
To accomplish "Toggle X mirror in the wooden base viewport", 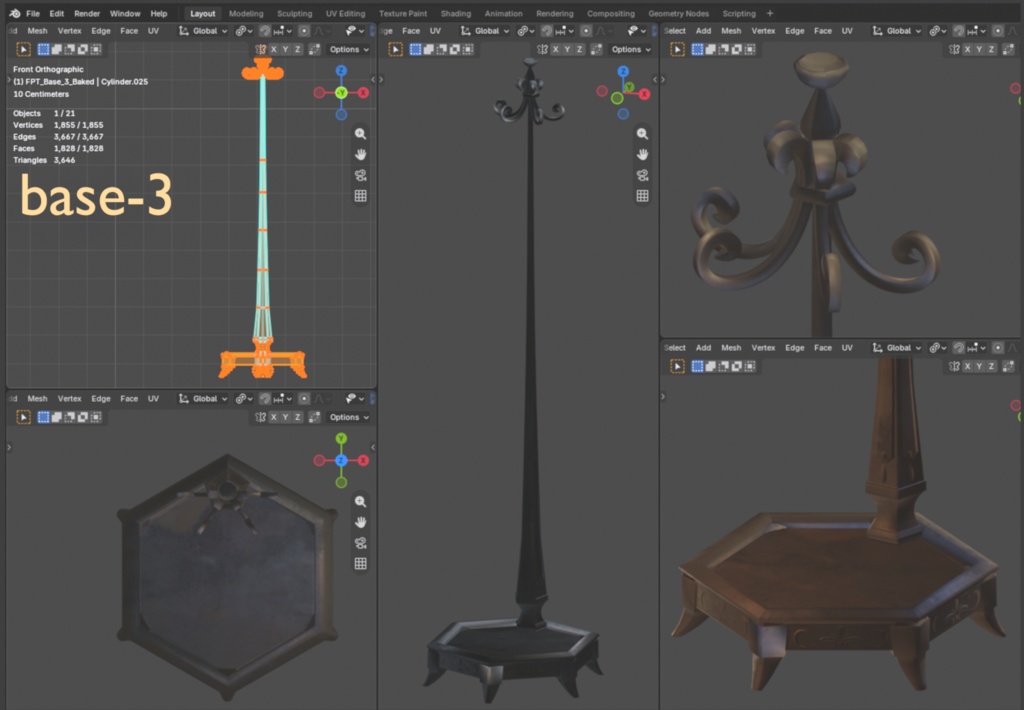I will [968, 366].
